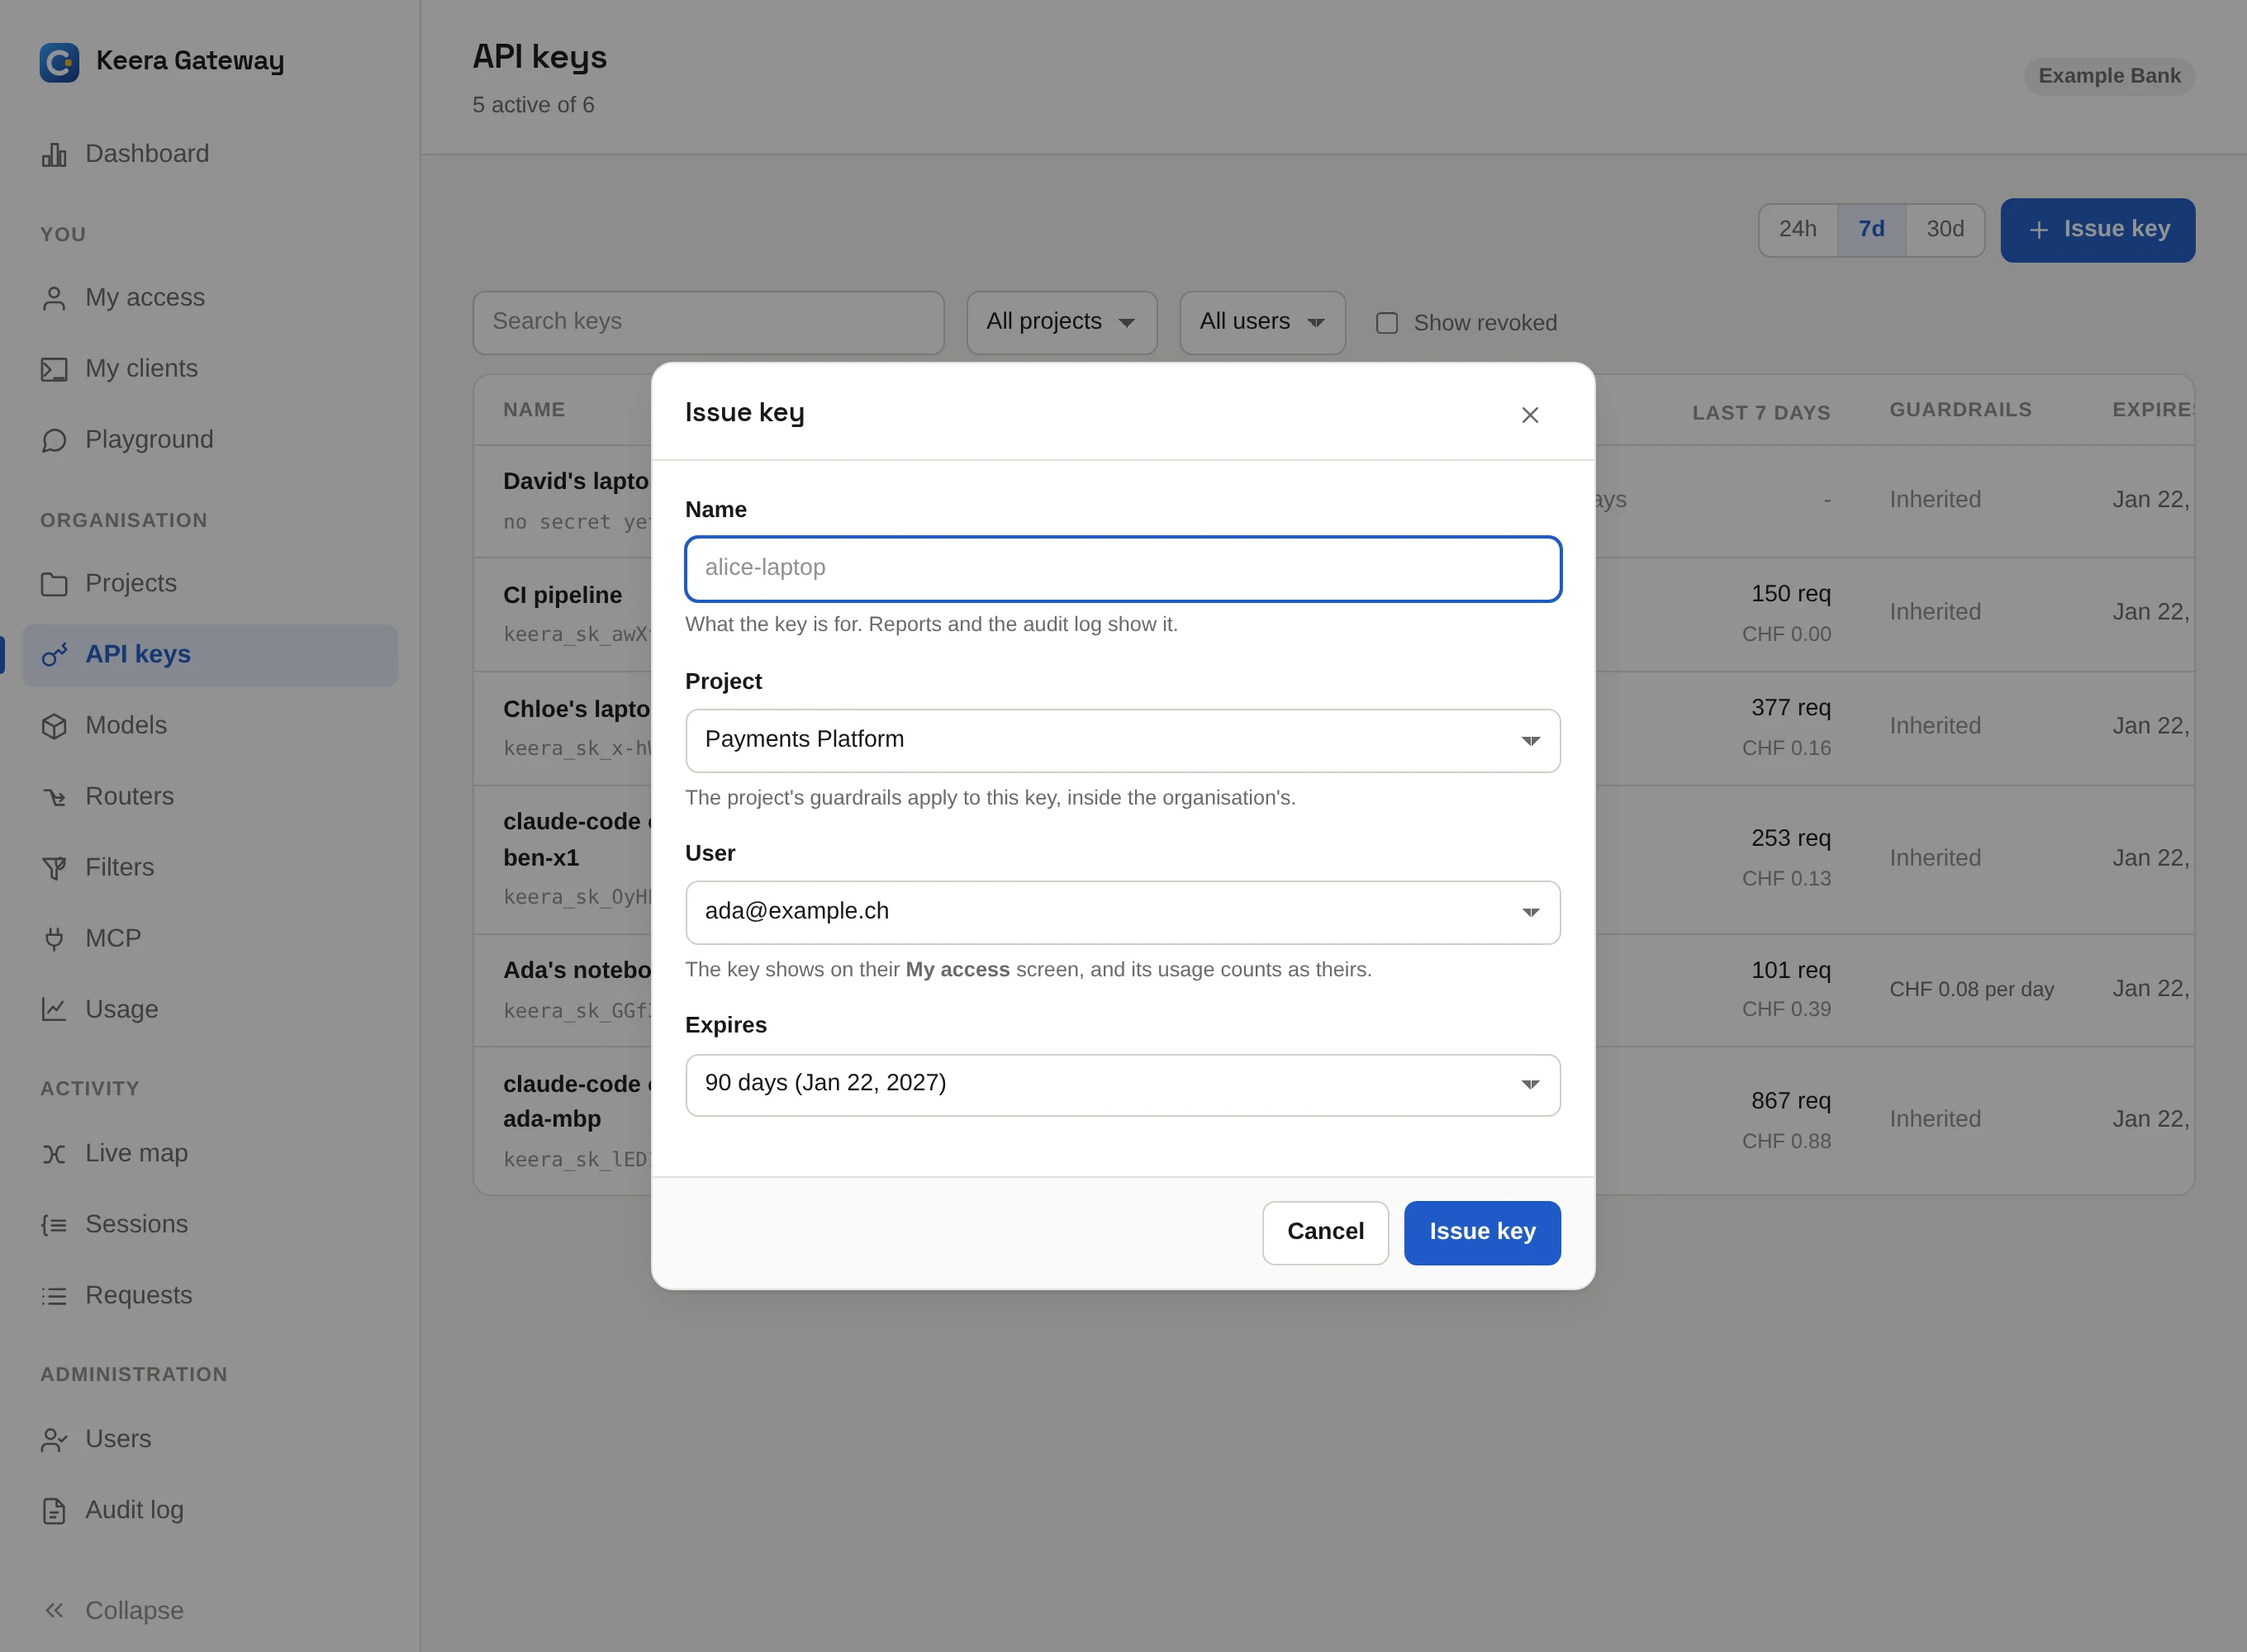Open Audit log via document icon

click(54, 1511)
